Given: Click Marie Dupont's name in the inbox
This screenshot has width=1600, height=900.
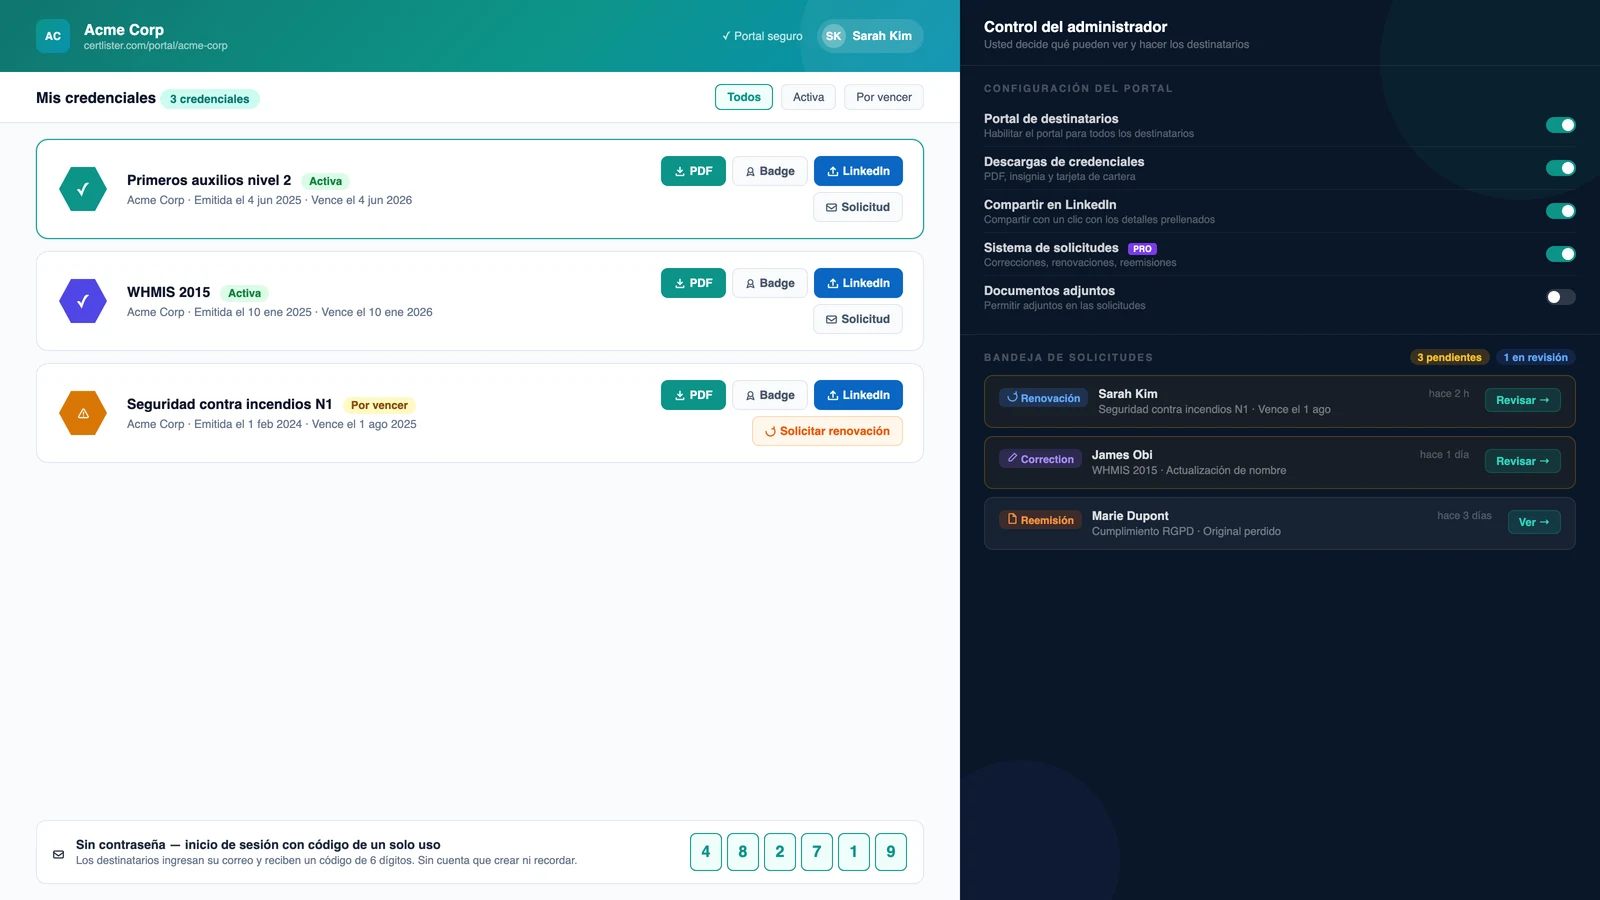Looking at the screenshot, I should 1130,516.
